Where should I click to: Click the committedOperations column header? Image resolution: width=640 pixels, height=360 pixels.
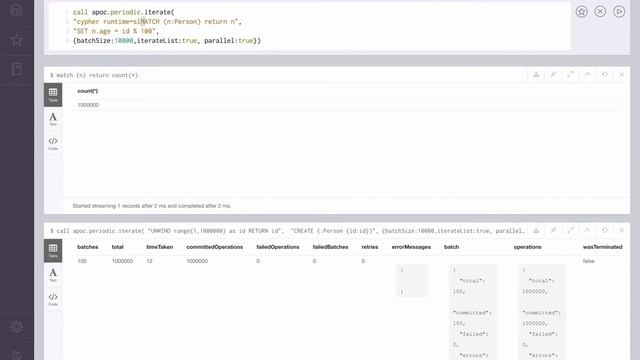(x=215, y=247)
